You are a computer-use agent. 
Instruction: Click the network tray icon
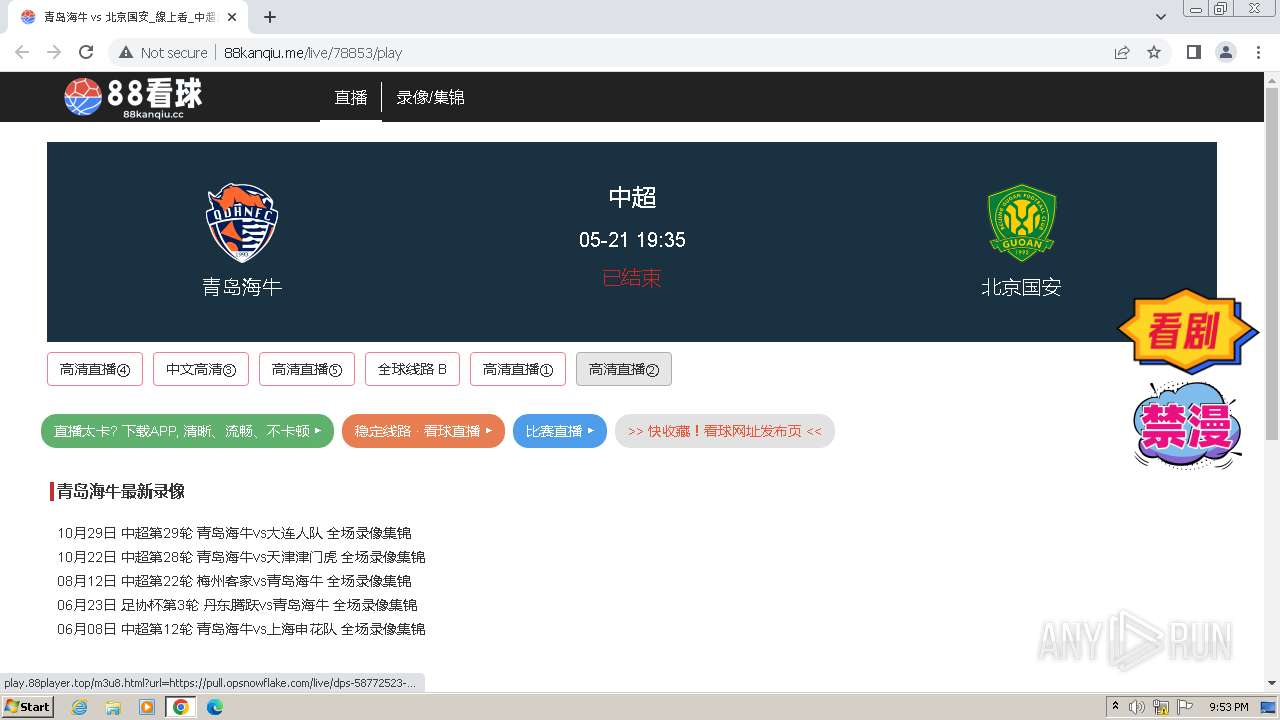1161,707
